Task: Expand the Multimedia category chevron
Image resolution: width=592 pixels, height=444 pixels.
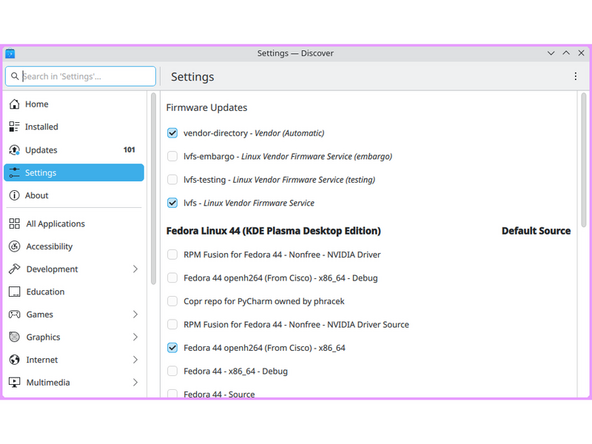Action: point(135,382)
